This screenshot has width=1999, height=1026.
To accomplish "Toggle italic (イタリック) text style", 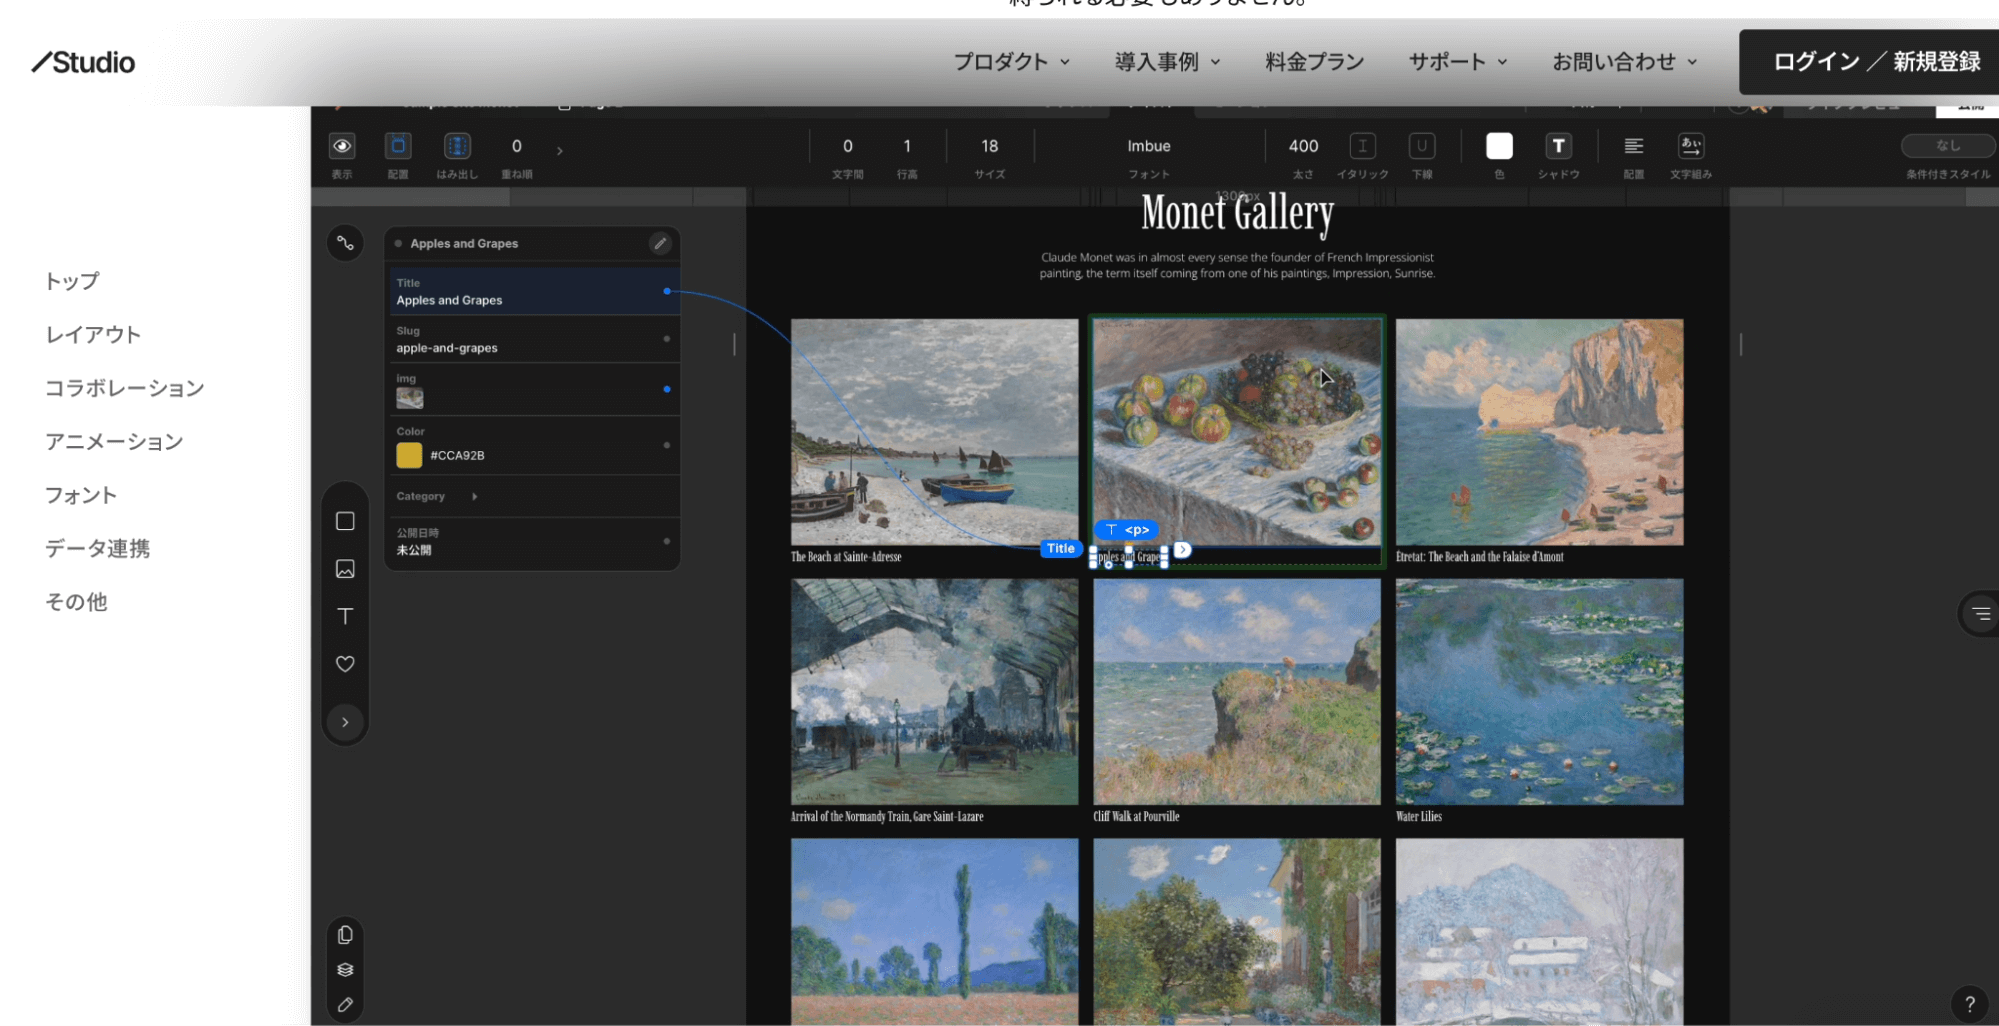I will (1362, 147).
